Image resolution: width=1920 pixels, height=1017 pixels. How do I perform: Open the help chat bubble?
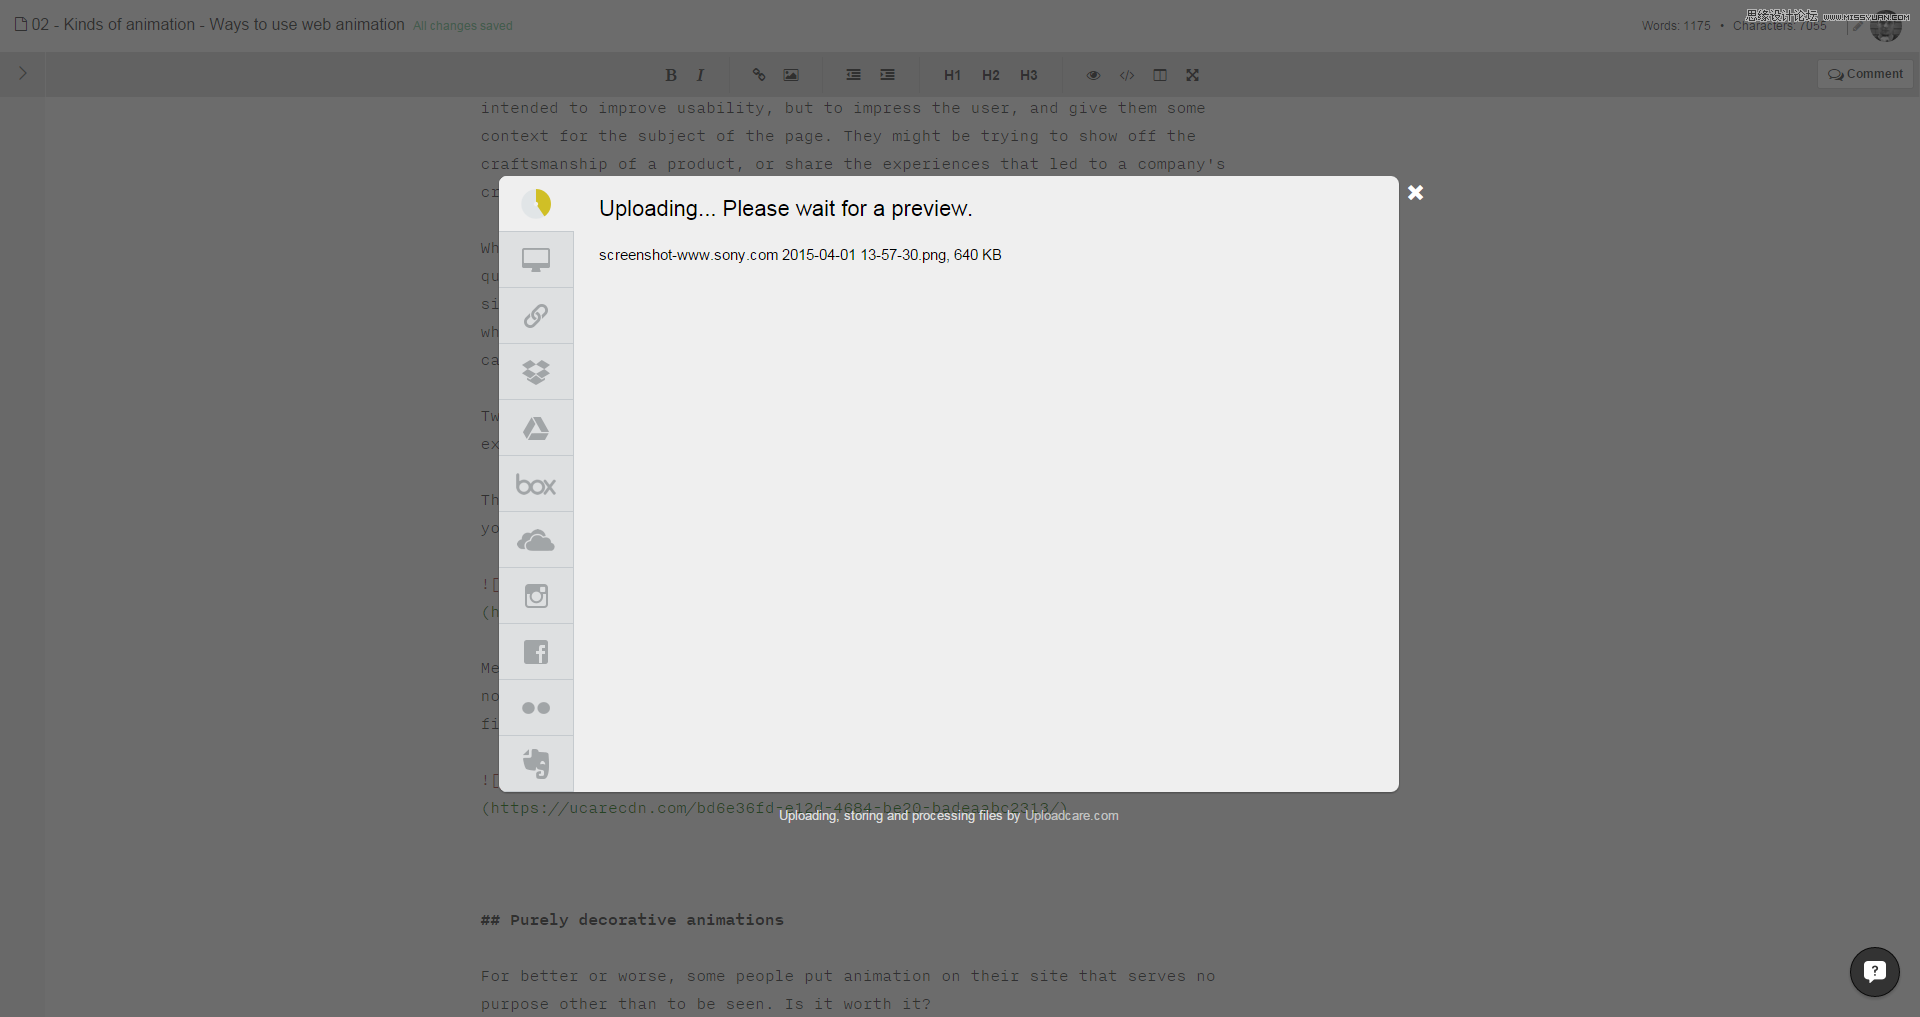tap(1875, 972)
